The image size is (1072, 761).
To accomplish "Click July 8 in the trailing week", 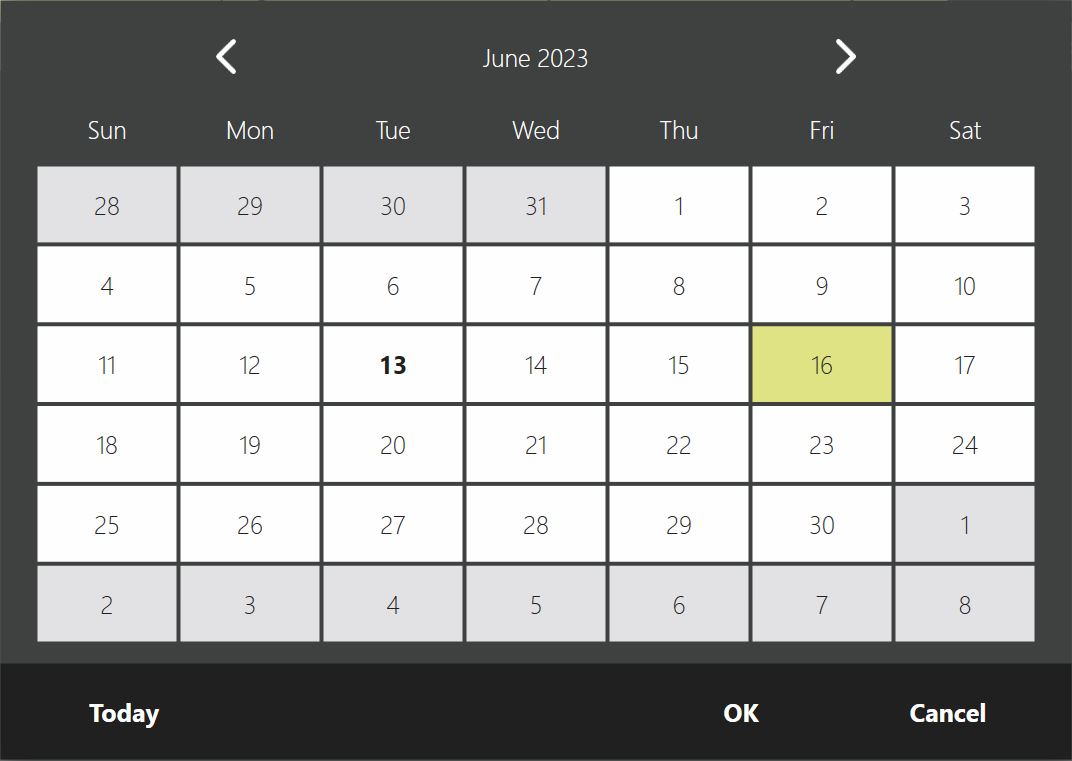I will tap(964, 604).
